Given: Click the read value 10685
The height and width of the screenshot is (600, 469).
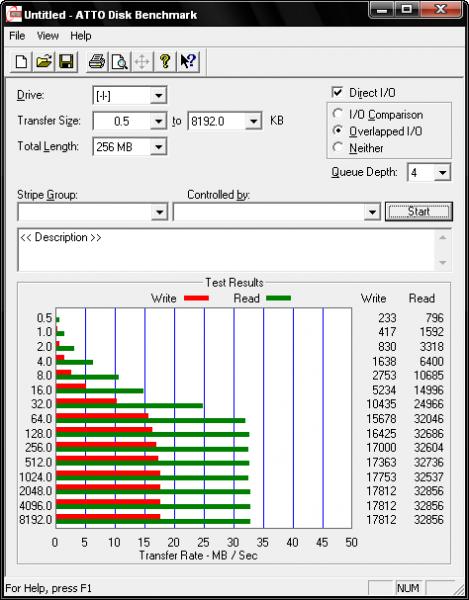Looking at the screenshot, I should (428, 375).
